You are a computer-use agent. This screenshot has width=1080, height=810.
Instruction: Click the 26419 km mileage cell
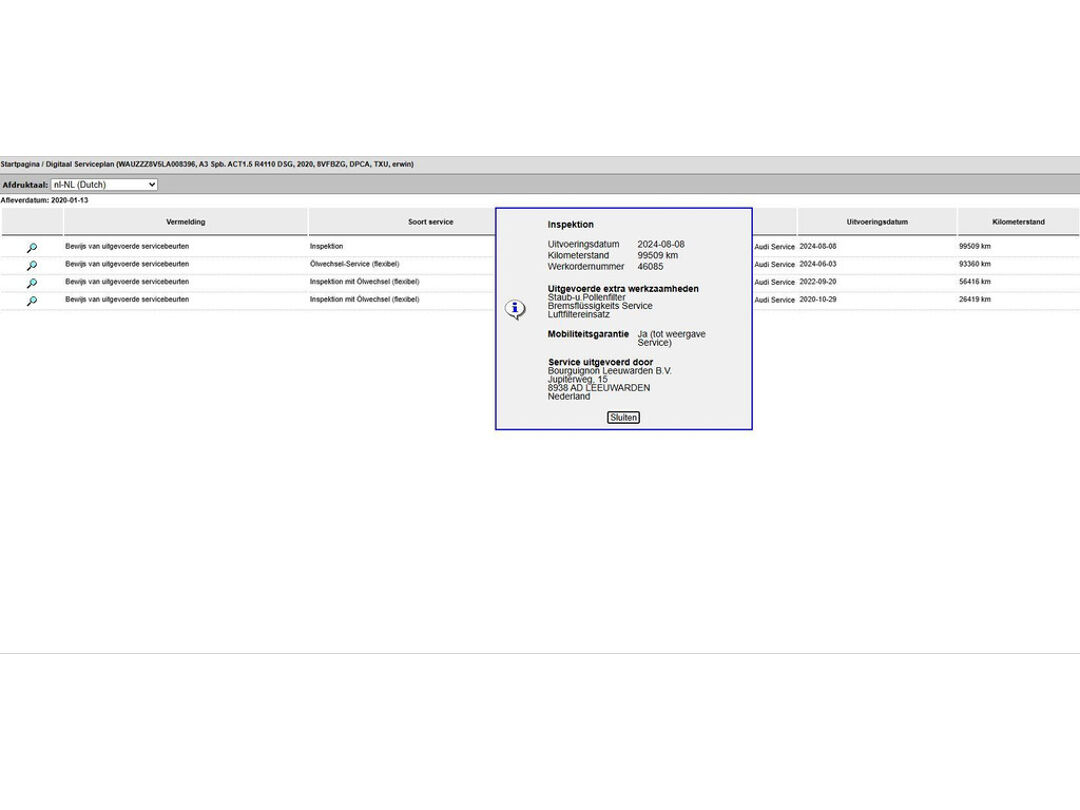[x=974, y=299]
